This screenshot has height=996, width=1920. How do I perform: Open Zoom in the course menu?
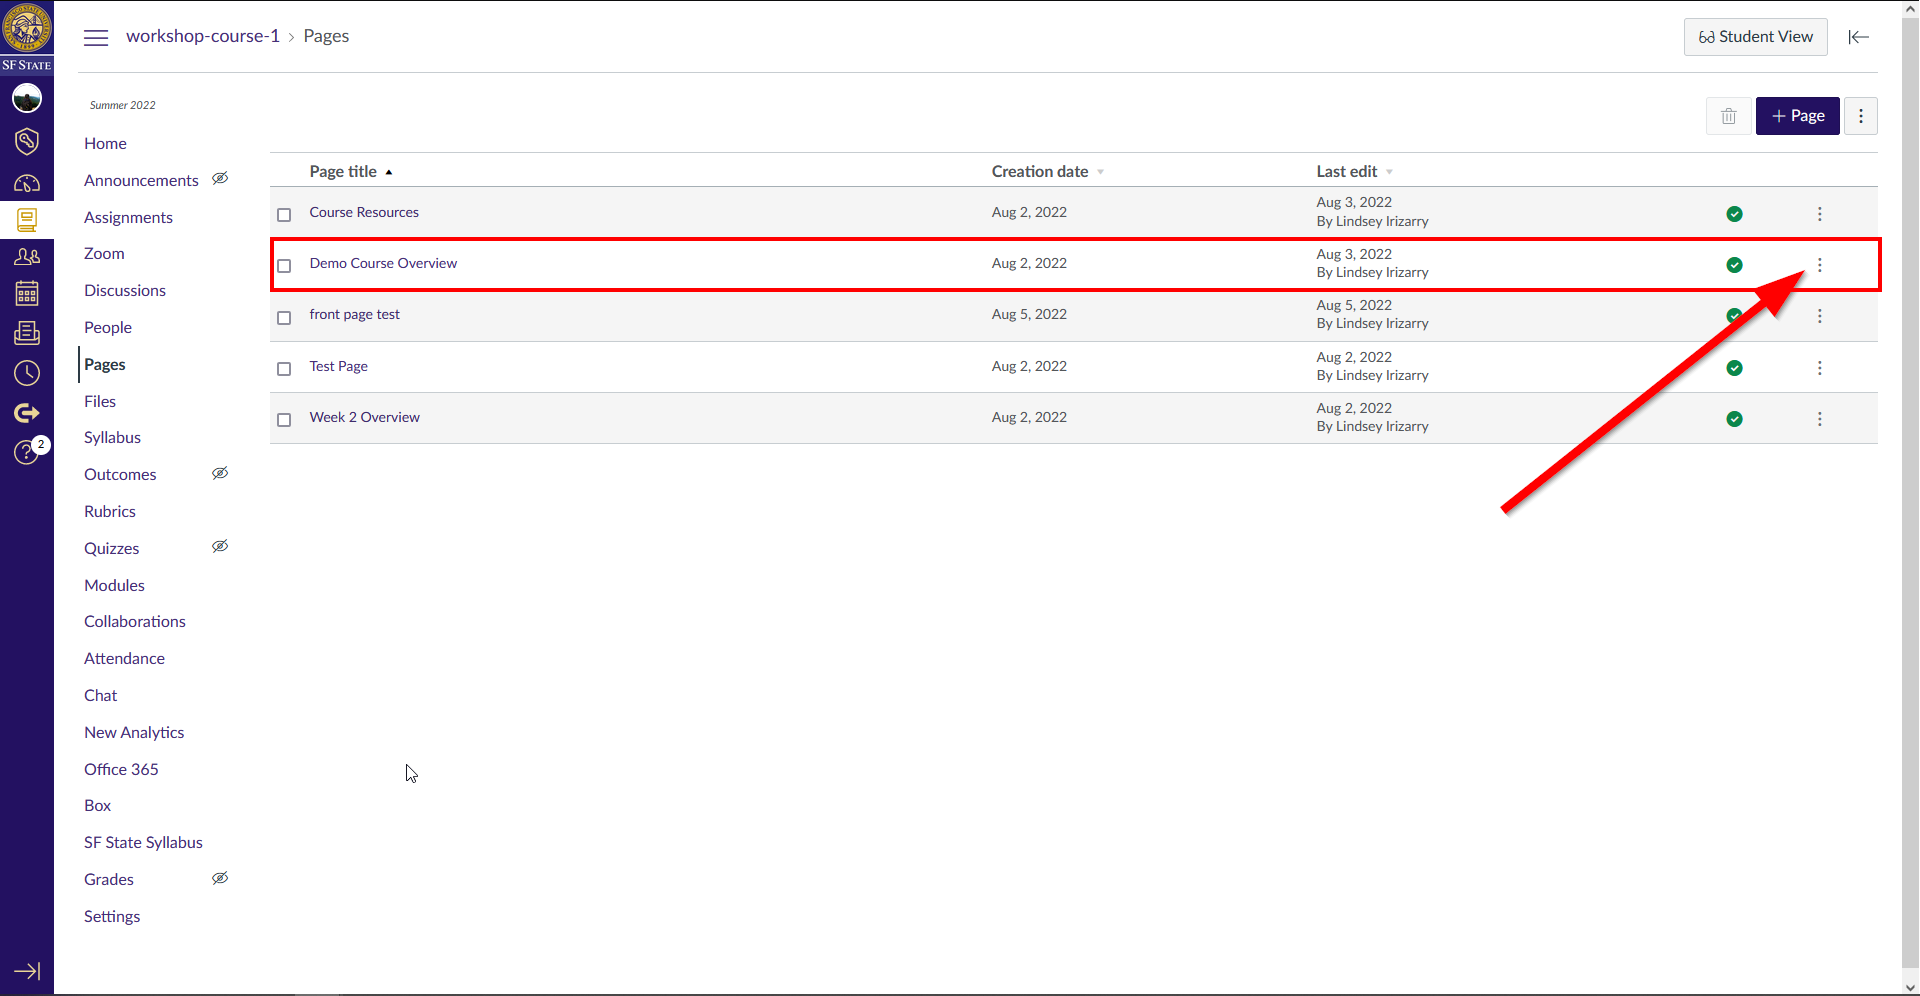point(104,254)
